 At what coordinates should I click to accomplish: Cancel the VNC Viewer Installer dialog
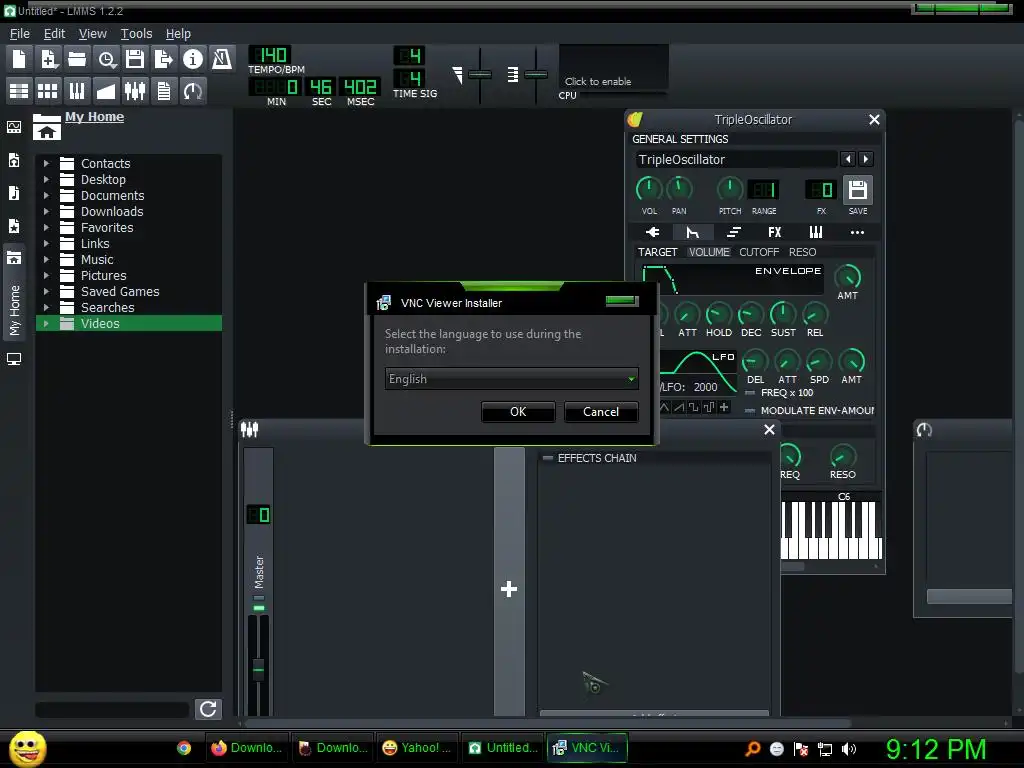click(601, 411)
